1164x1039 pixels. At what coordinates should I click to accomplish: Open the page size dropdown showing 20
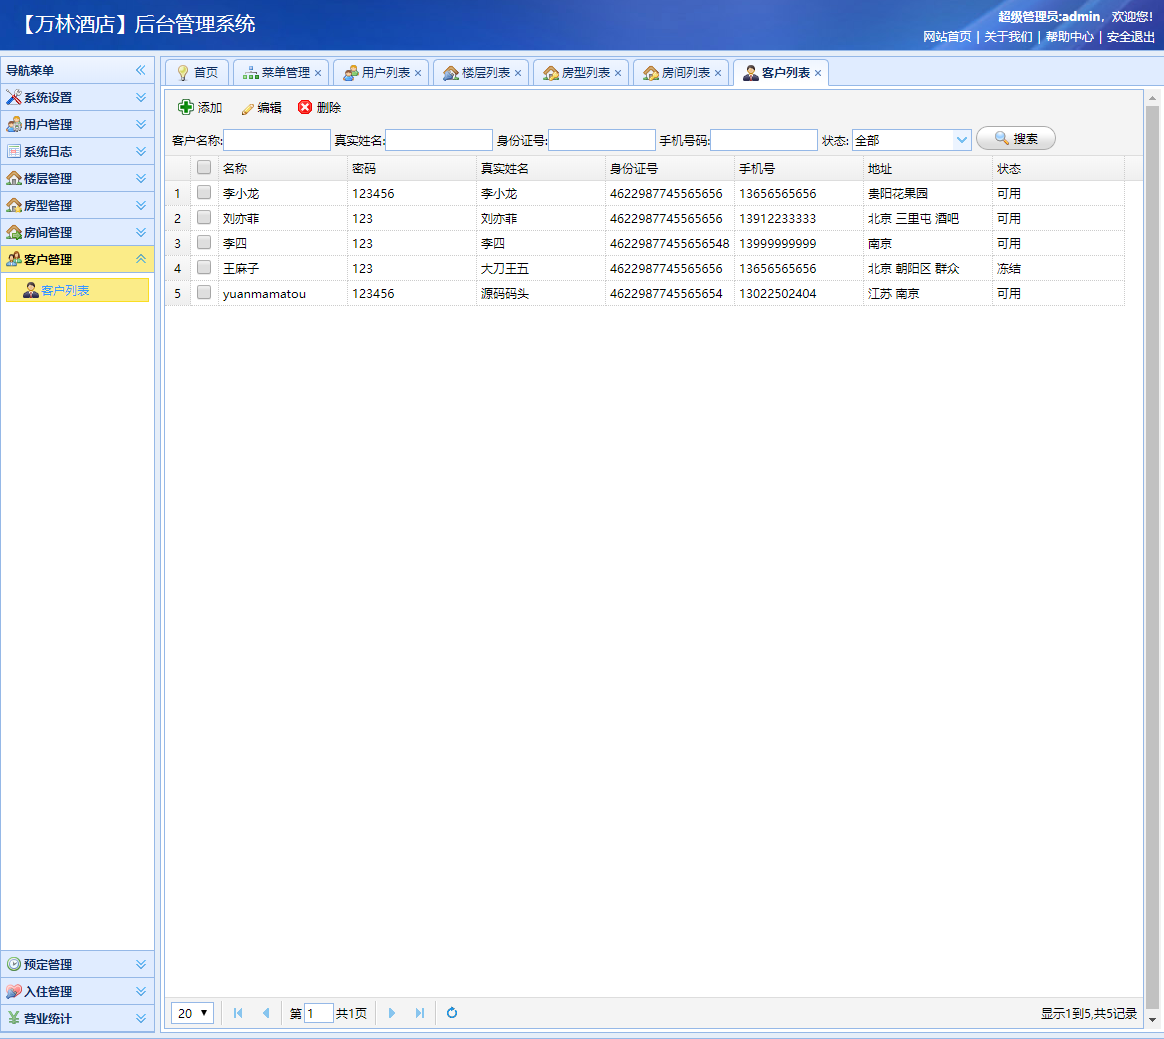192,1013
